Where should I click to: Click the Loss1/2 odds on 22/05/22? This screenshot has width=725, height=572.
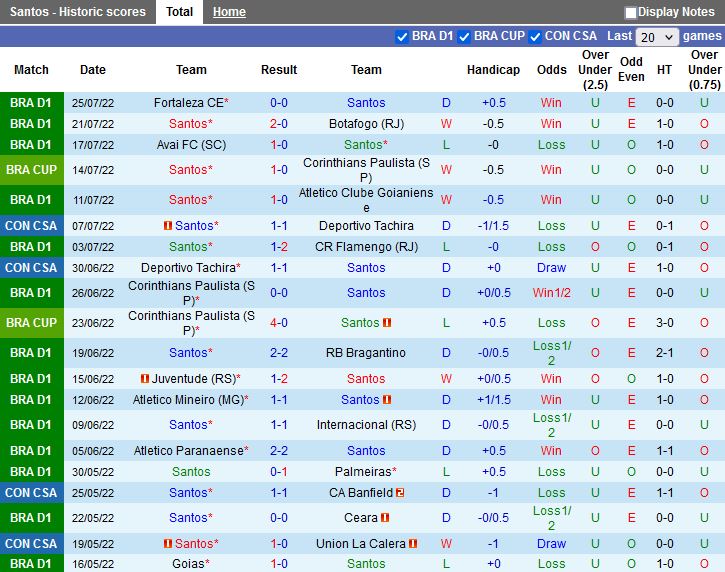pyautogui.click(x=552, y=518)
